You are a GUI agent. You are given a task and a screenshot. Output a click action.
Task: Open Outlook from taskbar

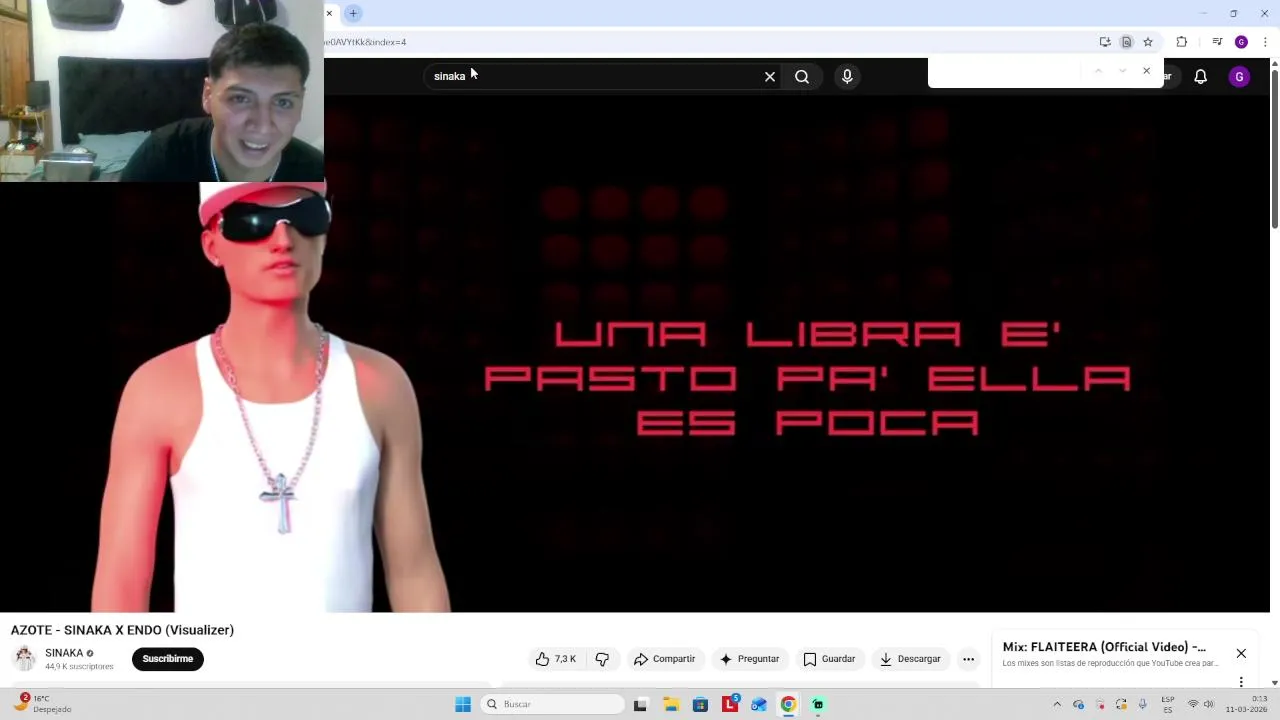(x=759, y=704)
